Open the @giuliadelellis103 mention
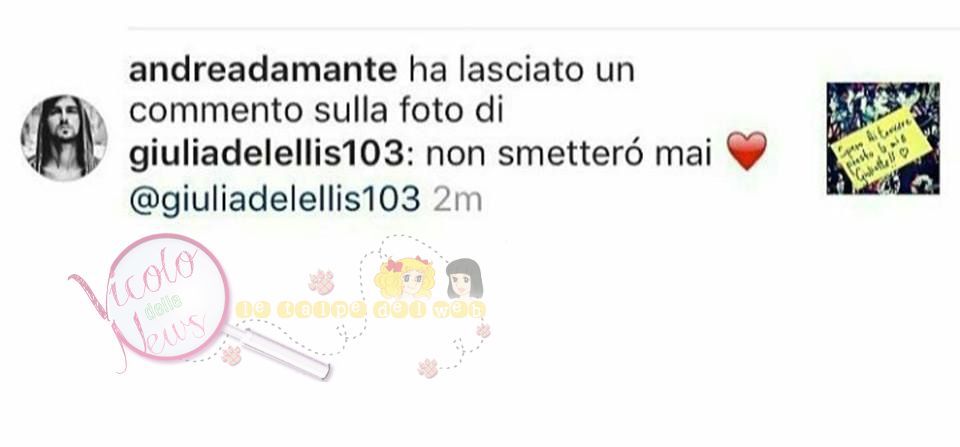Image resolution: width=960 pixels, height=447 pixels. 274,200
